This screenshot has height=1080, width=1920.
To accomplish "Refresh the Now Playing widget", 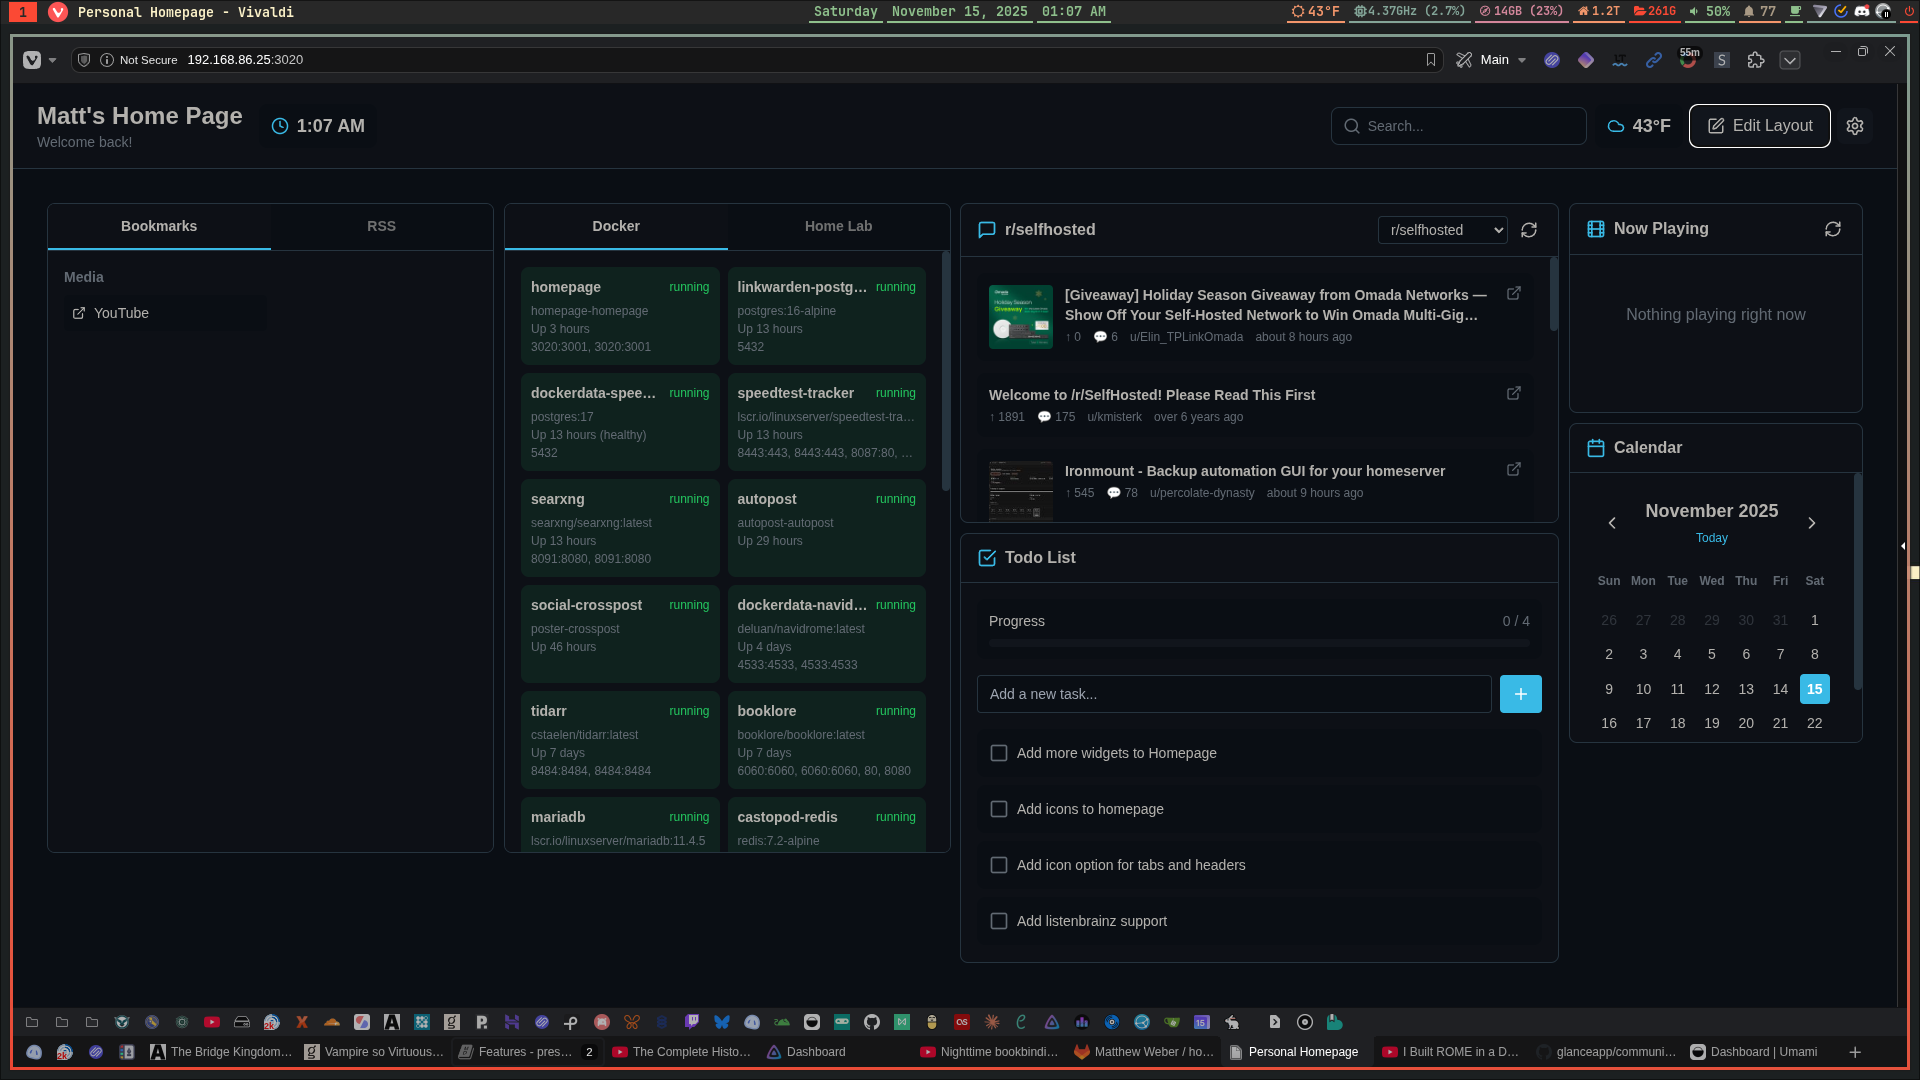I will click(x=1832, y=229).
